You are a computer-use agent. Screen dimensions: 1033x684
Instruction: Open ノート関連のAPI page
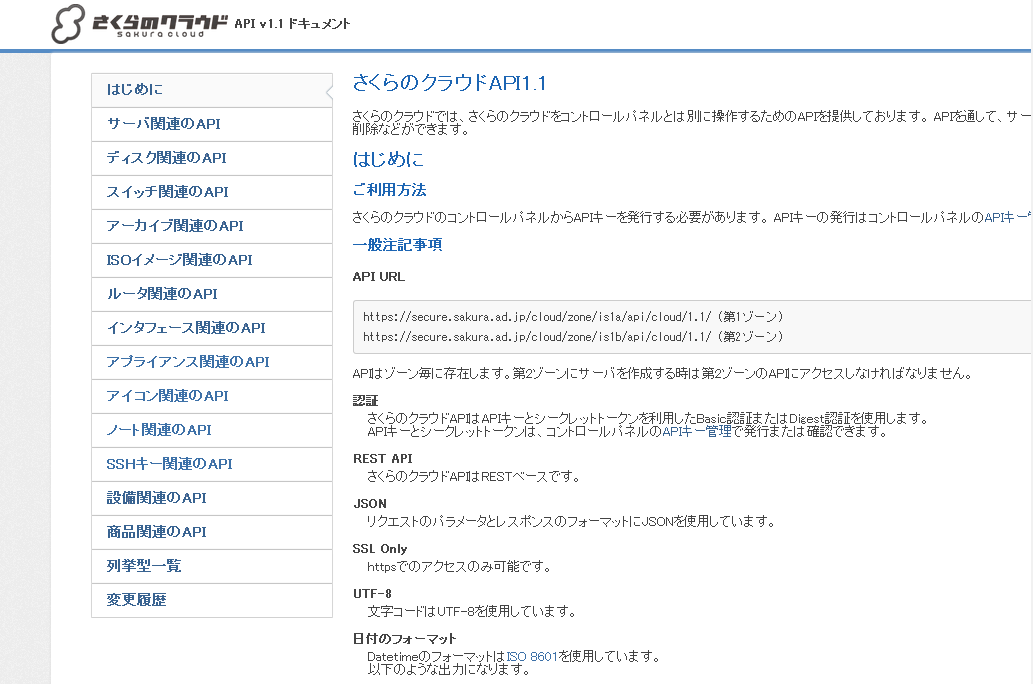158,430
